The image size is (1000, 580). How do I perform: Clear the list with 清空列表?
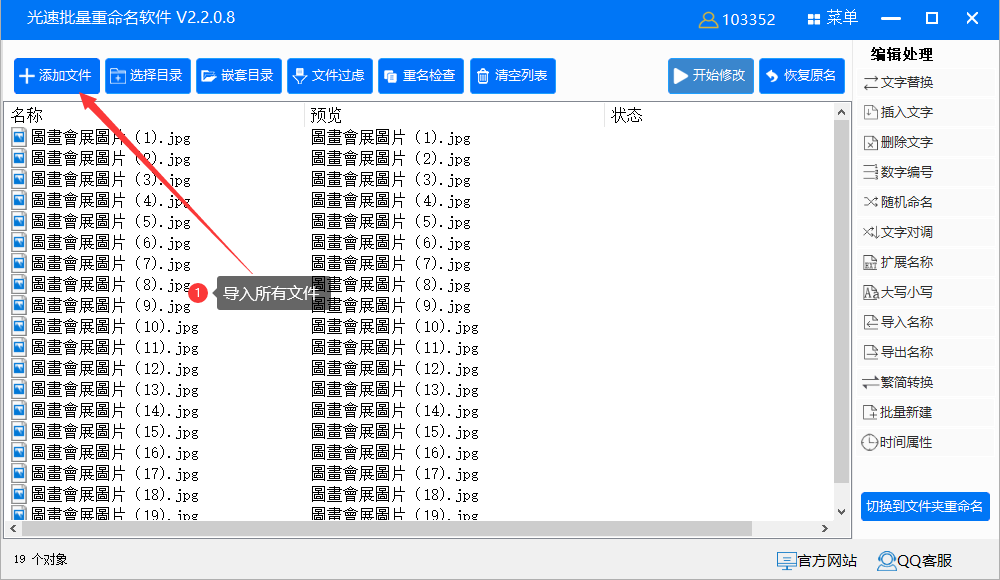pyautogui.click(x=513, y=76)
